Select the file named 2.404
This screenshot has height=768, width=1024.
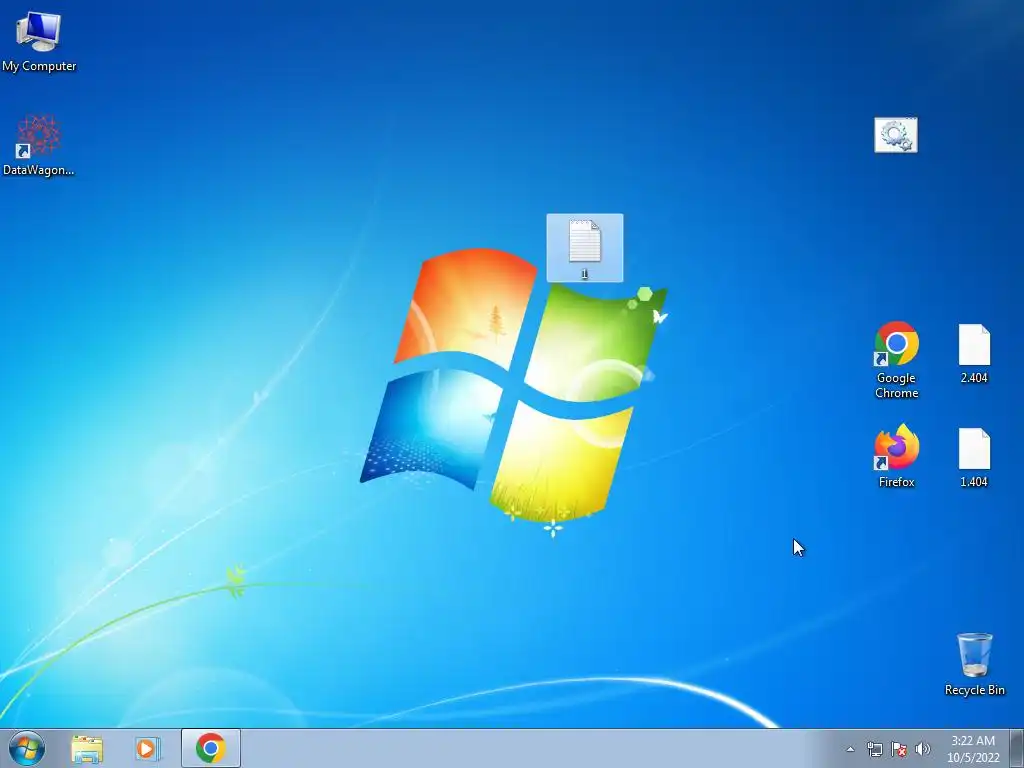pyautogui.click(x=974, y=354)
